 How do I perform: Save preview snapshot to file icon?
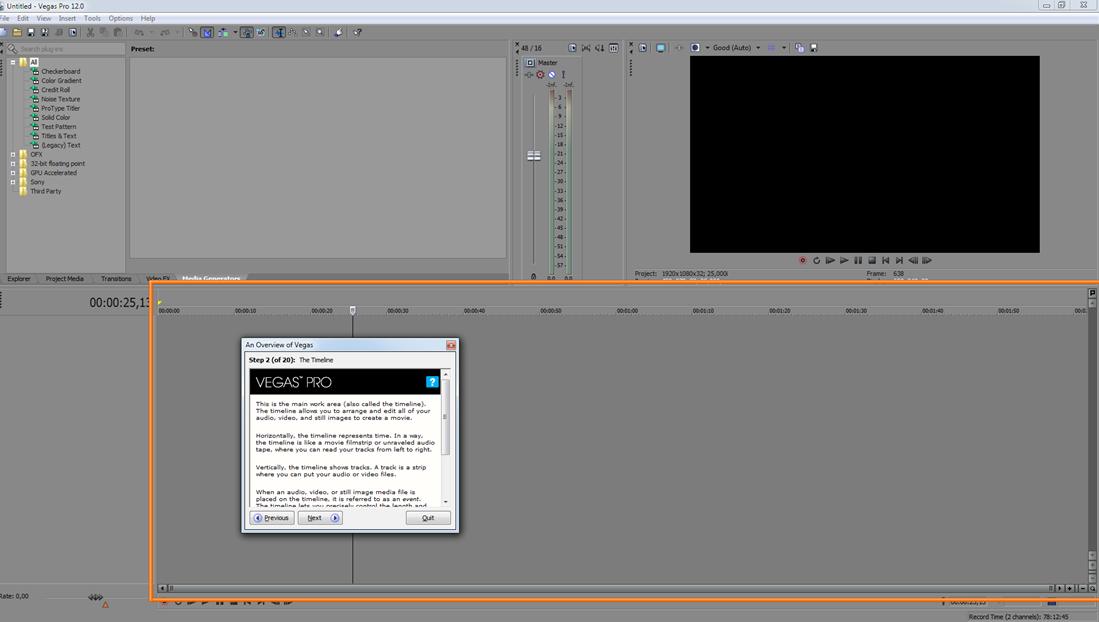point(814,48)
